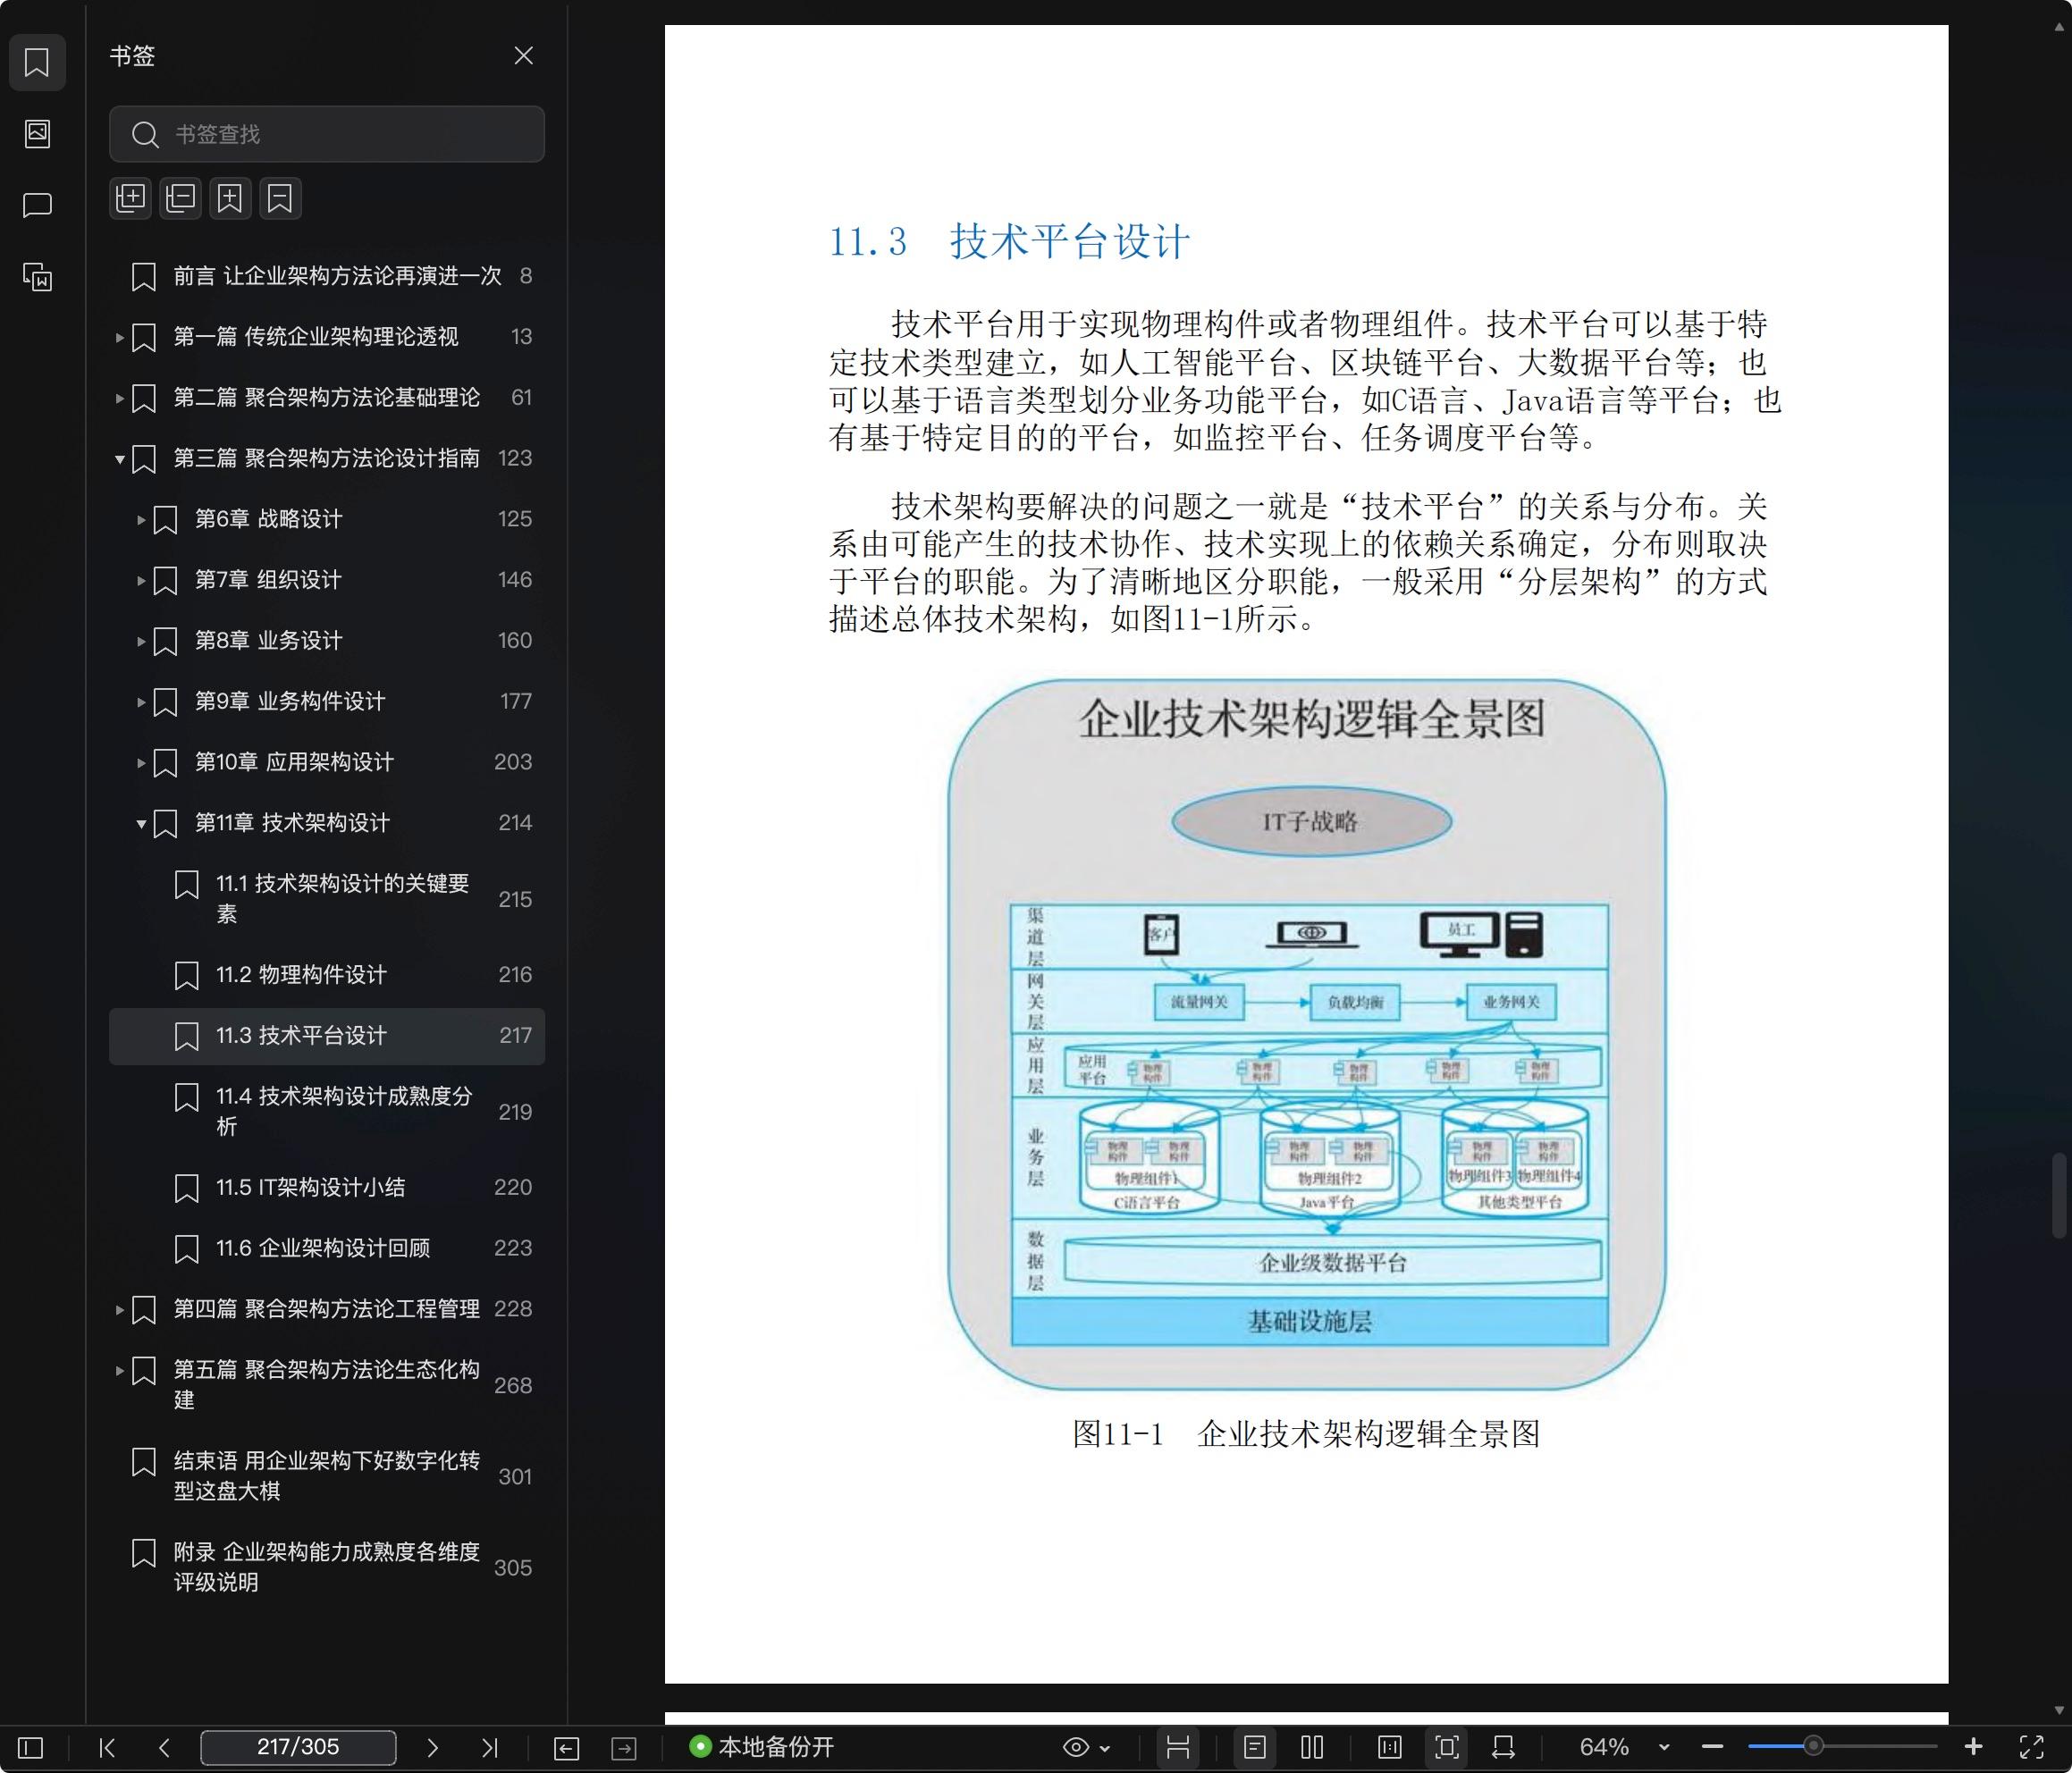The width and height of the screenshot is (2072, 1773).
Task: Click the 第6章 战略设计 bookmark text
Action: tap(268, 519)
